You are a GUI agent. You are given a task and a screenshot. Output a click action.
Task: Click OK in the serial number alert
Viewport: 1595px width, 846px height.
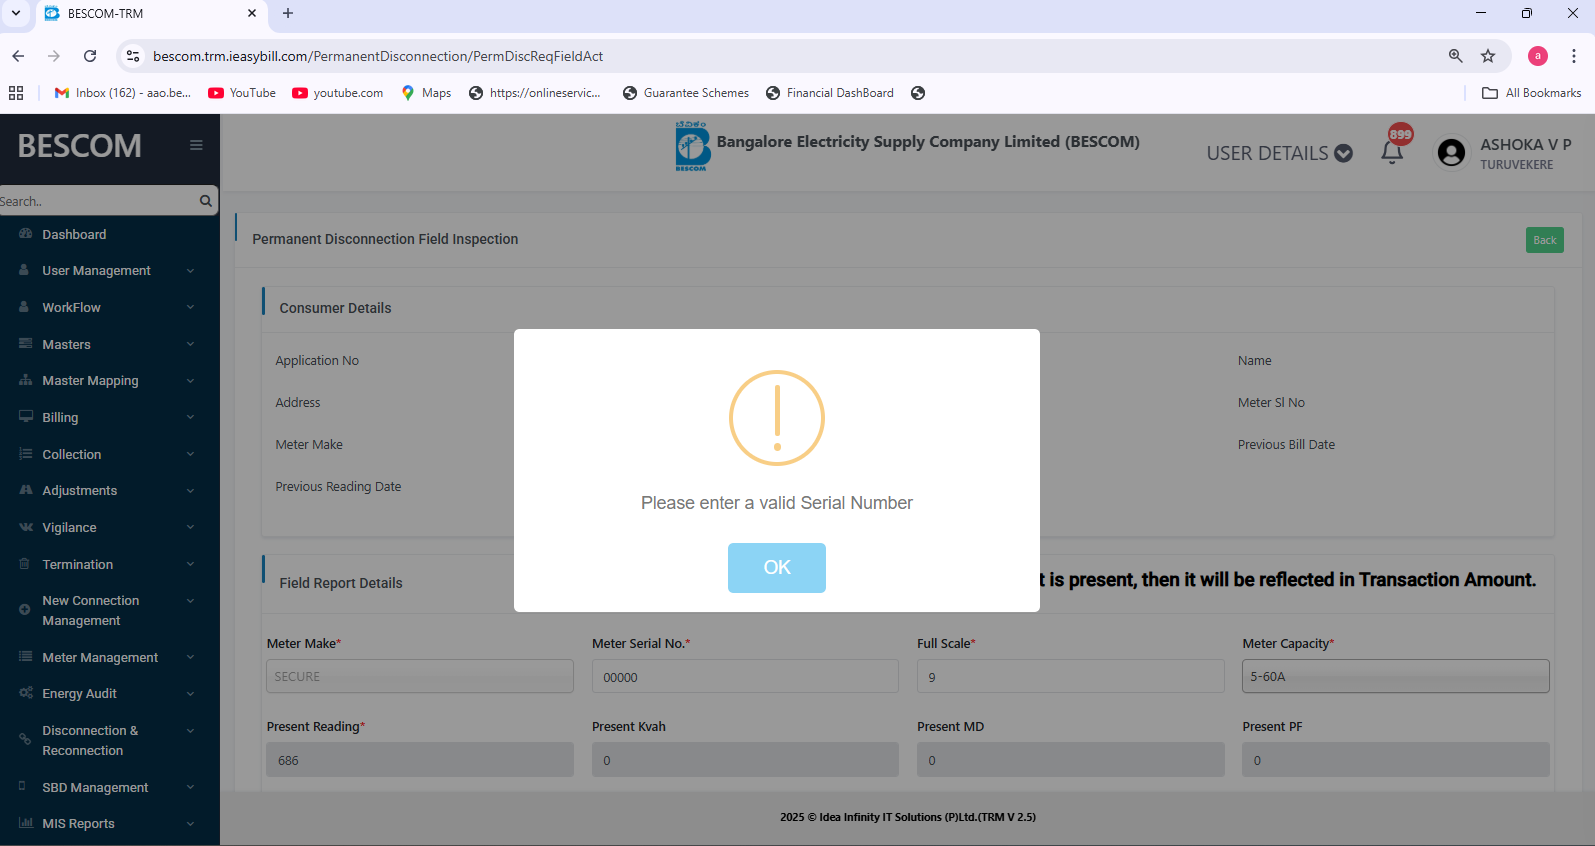pos(776,567)
